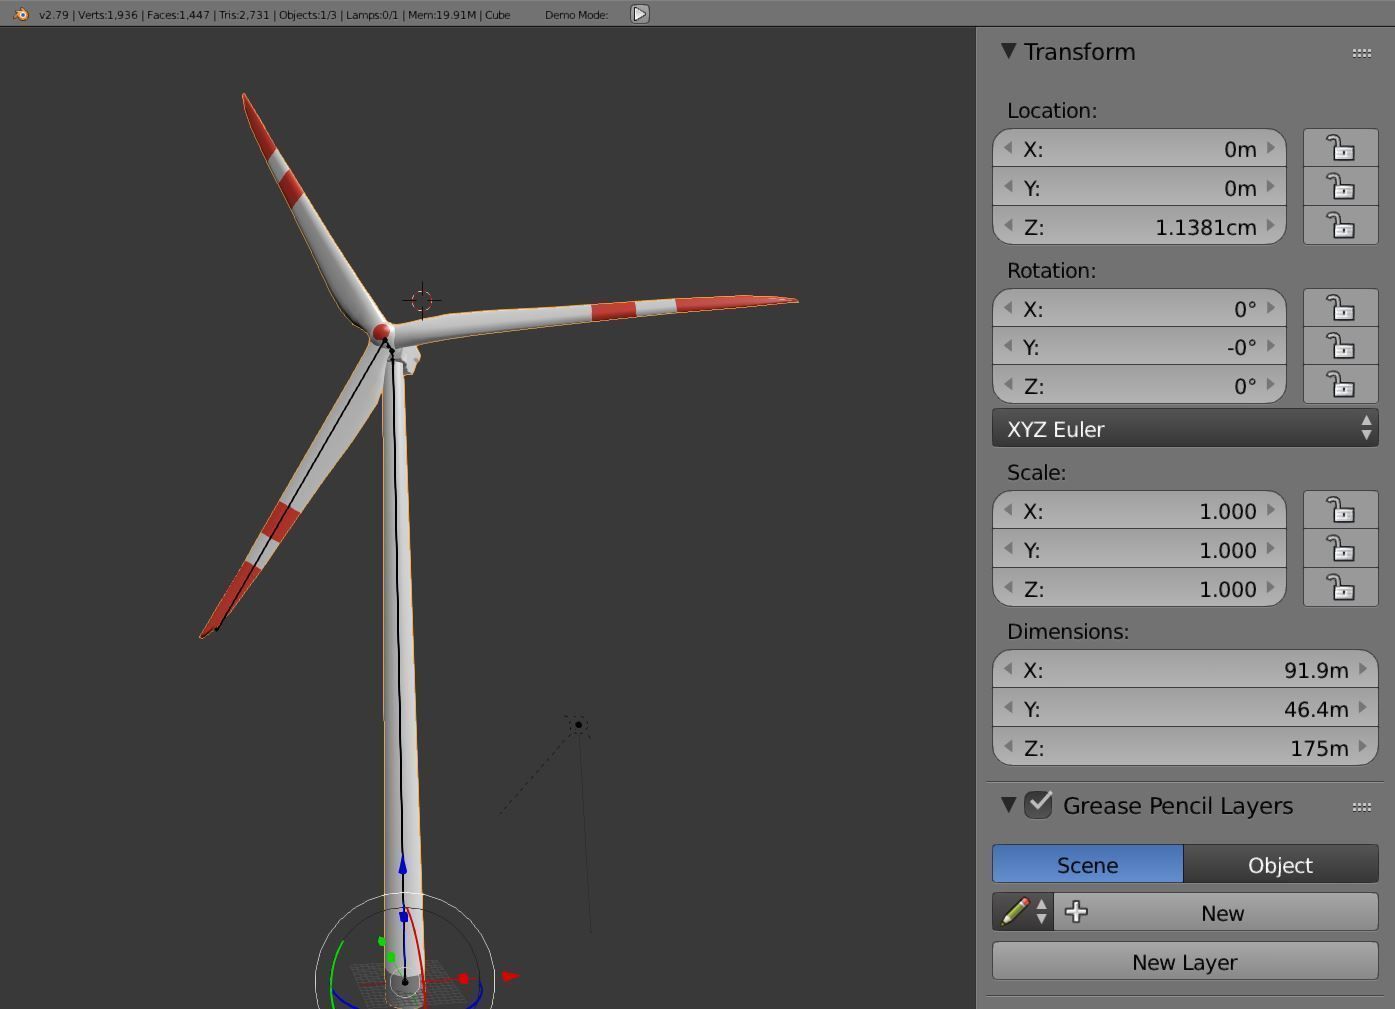Viewport: 1395px width, 1009px height.
Task: Decrease Dimensions X with left arrow
Action: [1008, 669]
